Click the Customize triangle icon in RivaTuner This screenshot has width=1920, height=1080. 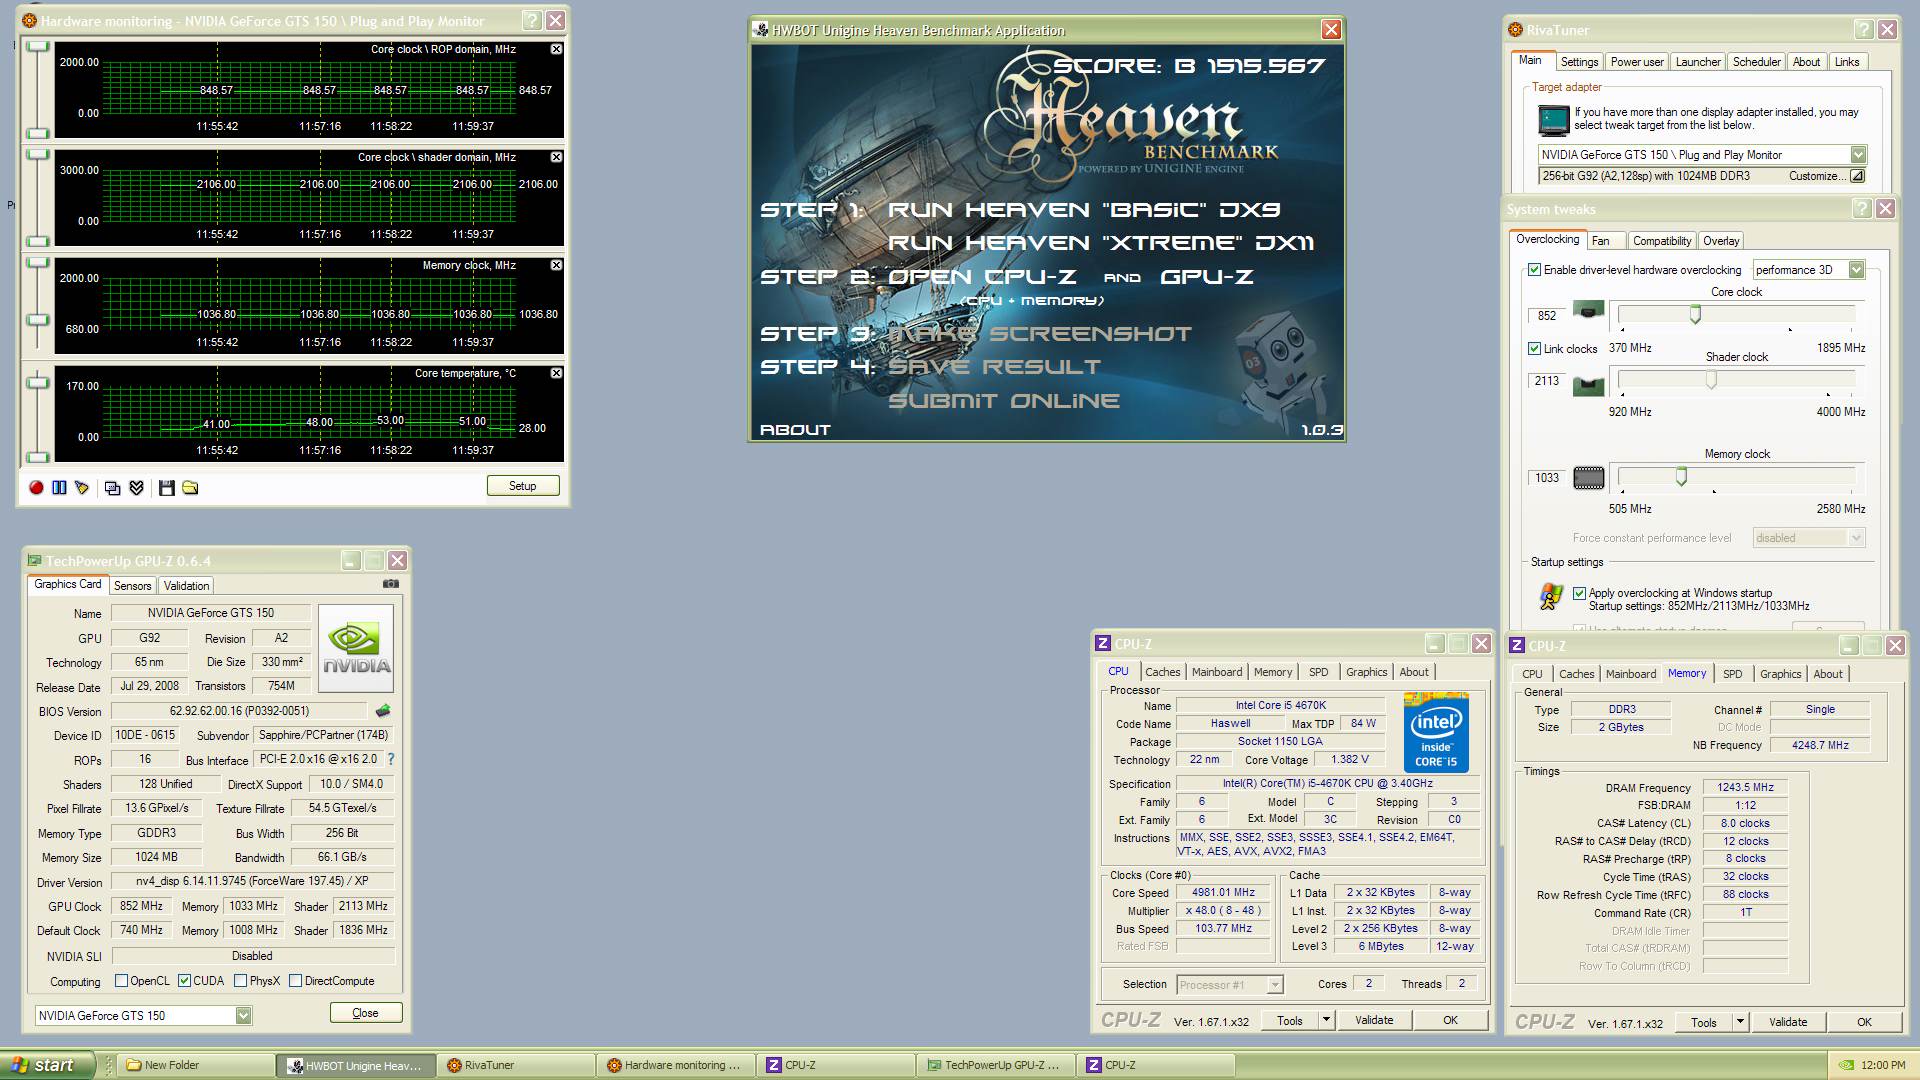click(1857, 176)
